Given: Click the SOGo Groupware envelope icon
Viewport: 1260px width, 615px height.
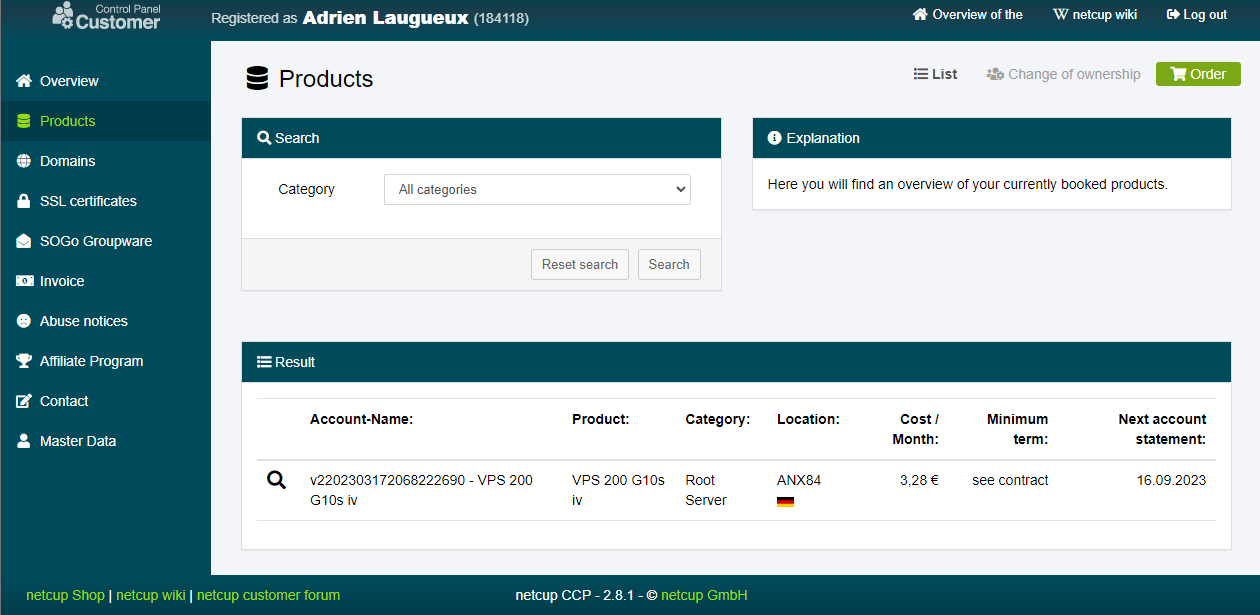Looking at the screenshot, I should point(24,241).
